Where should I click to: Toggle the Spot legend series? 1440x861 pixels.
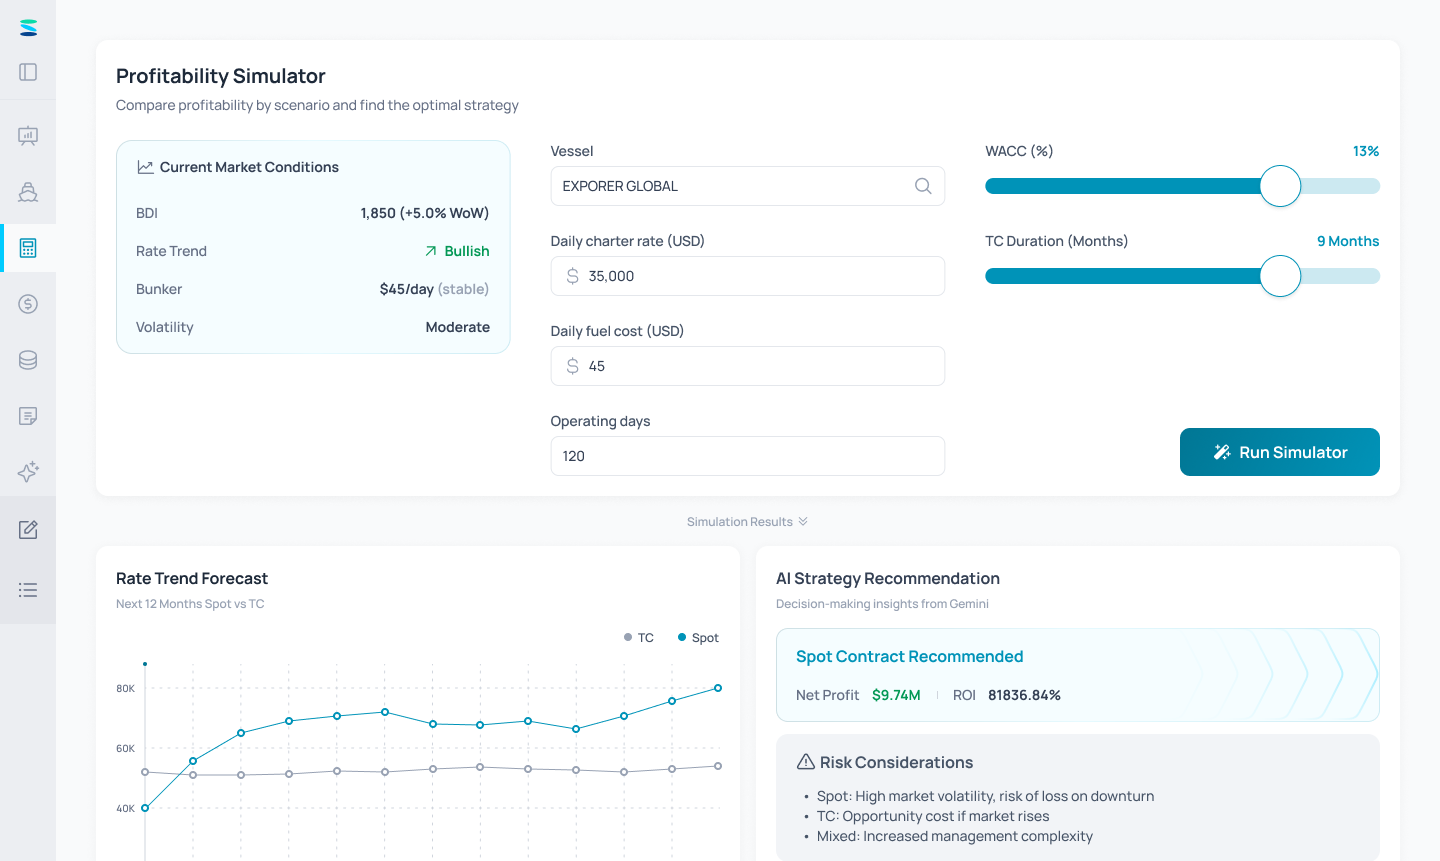(698, 638)
